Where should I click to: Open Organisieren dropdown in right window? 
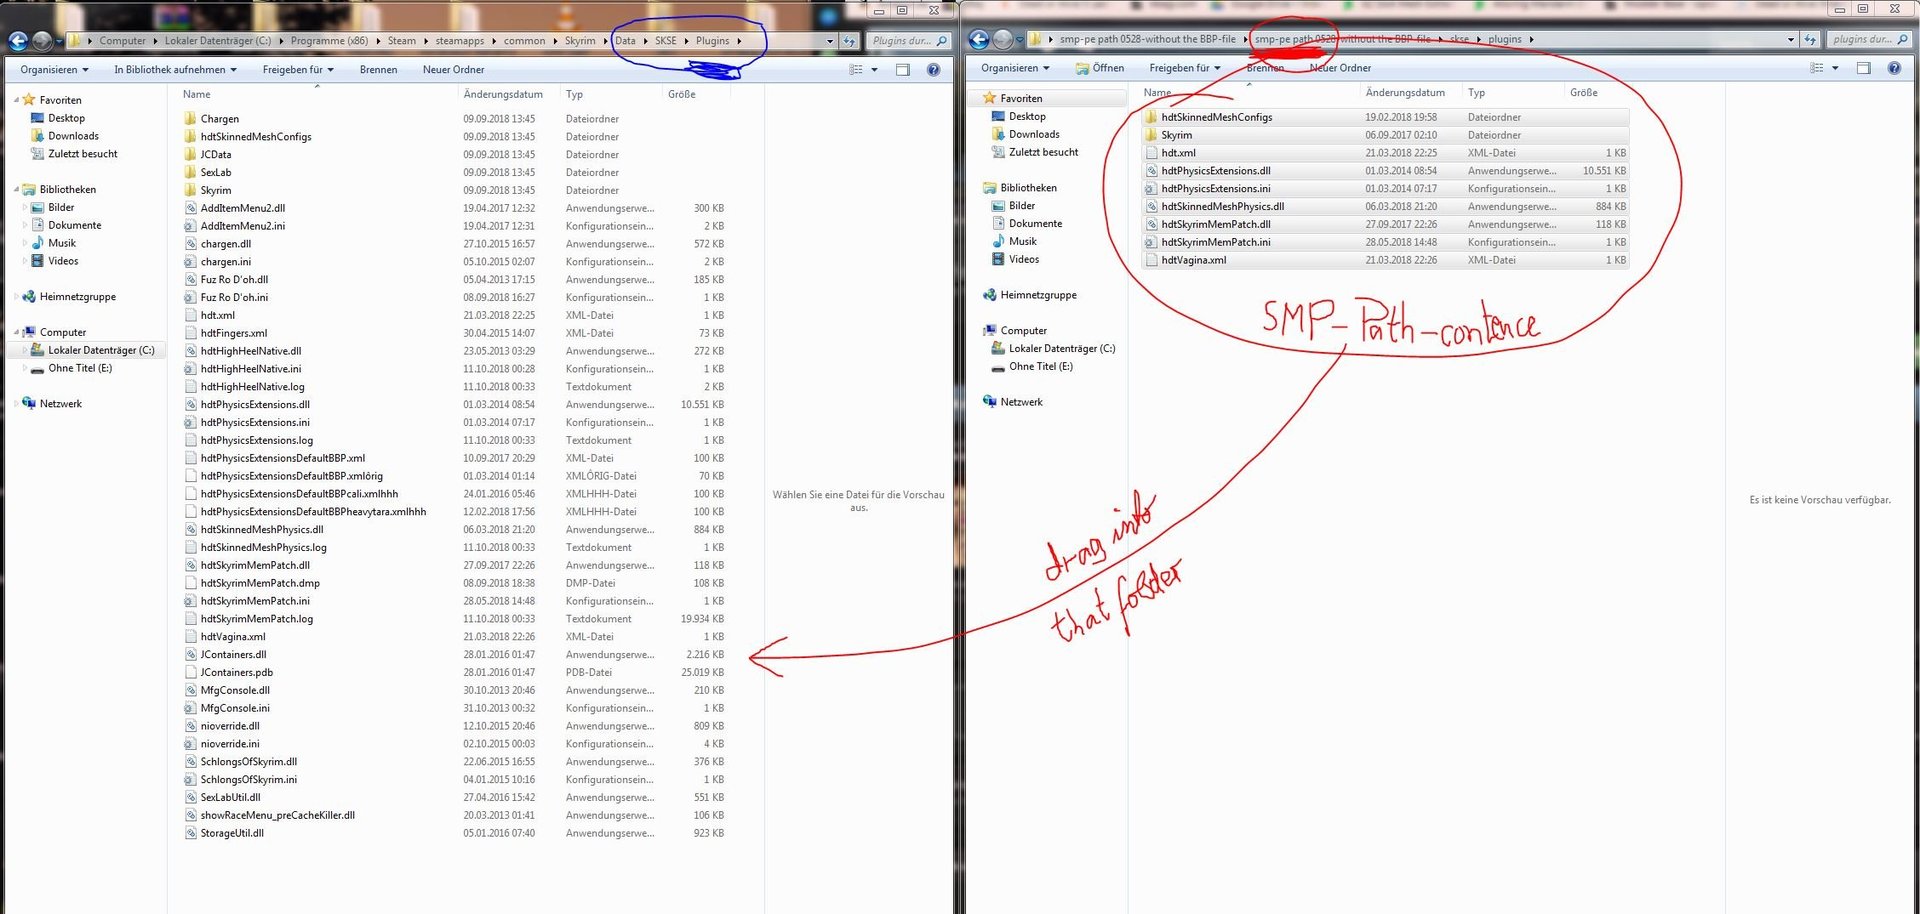pyautogui.click(x=1015, y=68)
